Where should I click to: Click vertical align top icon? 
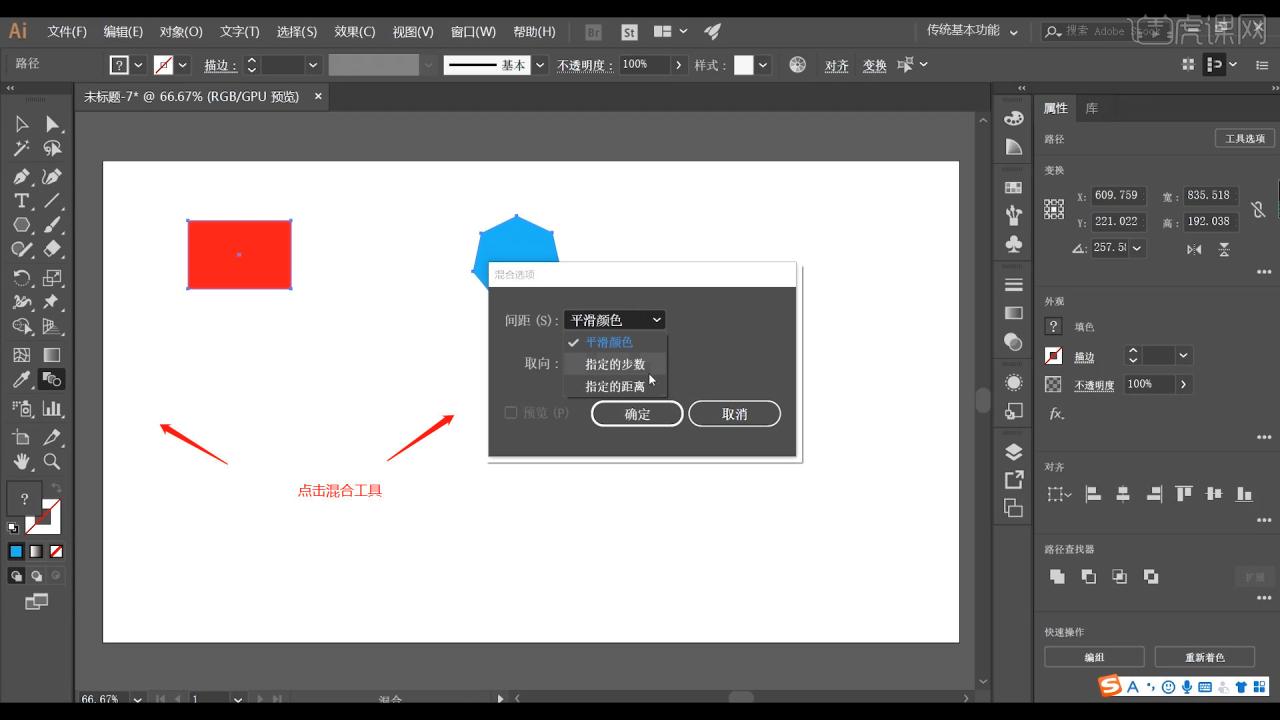click(1184, 494)
